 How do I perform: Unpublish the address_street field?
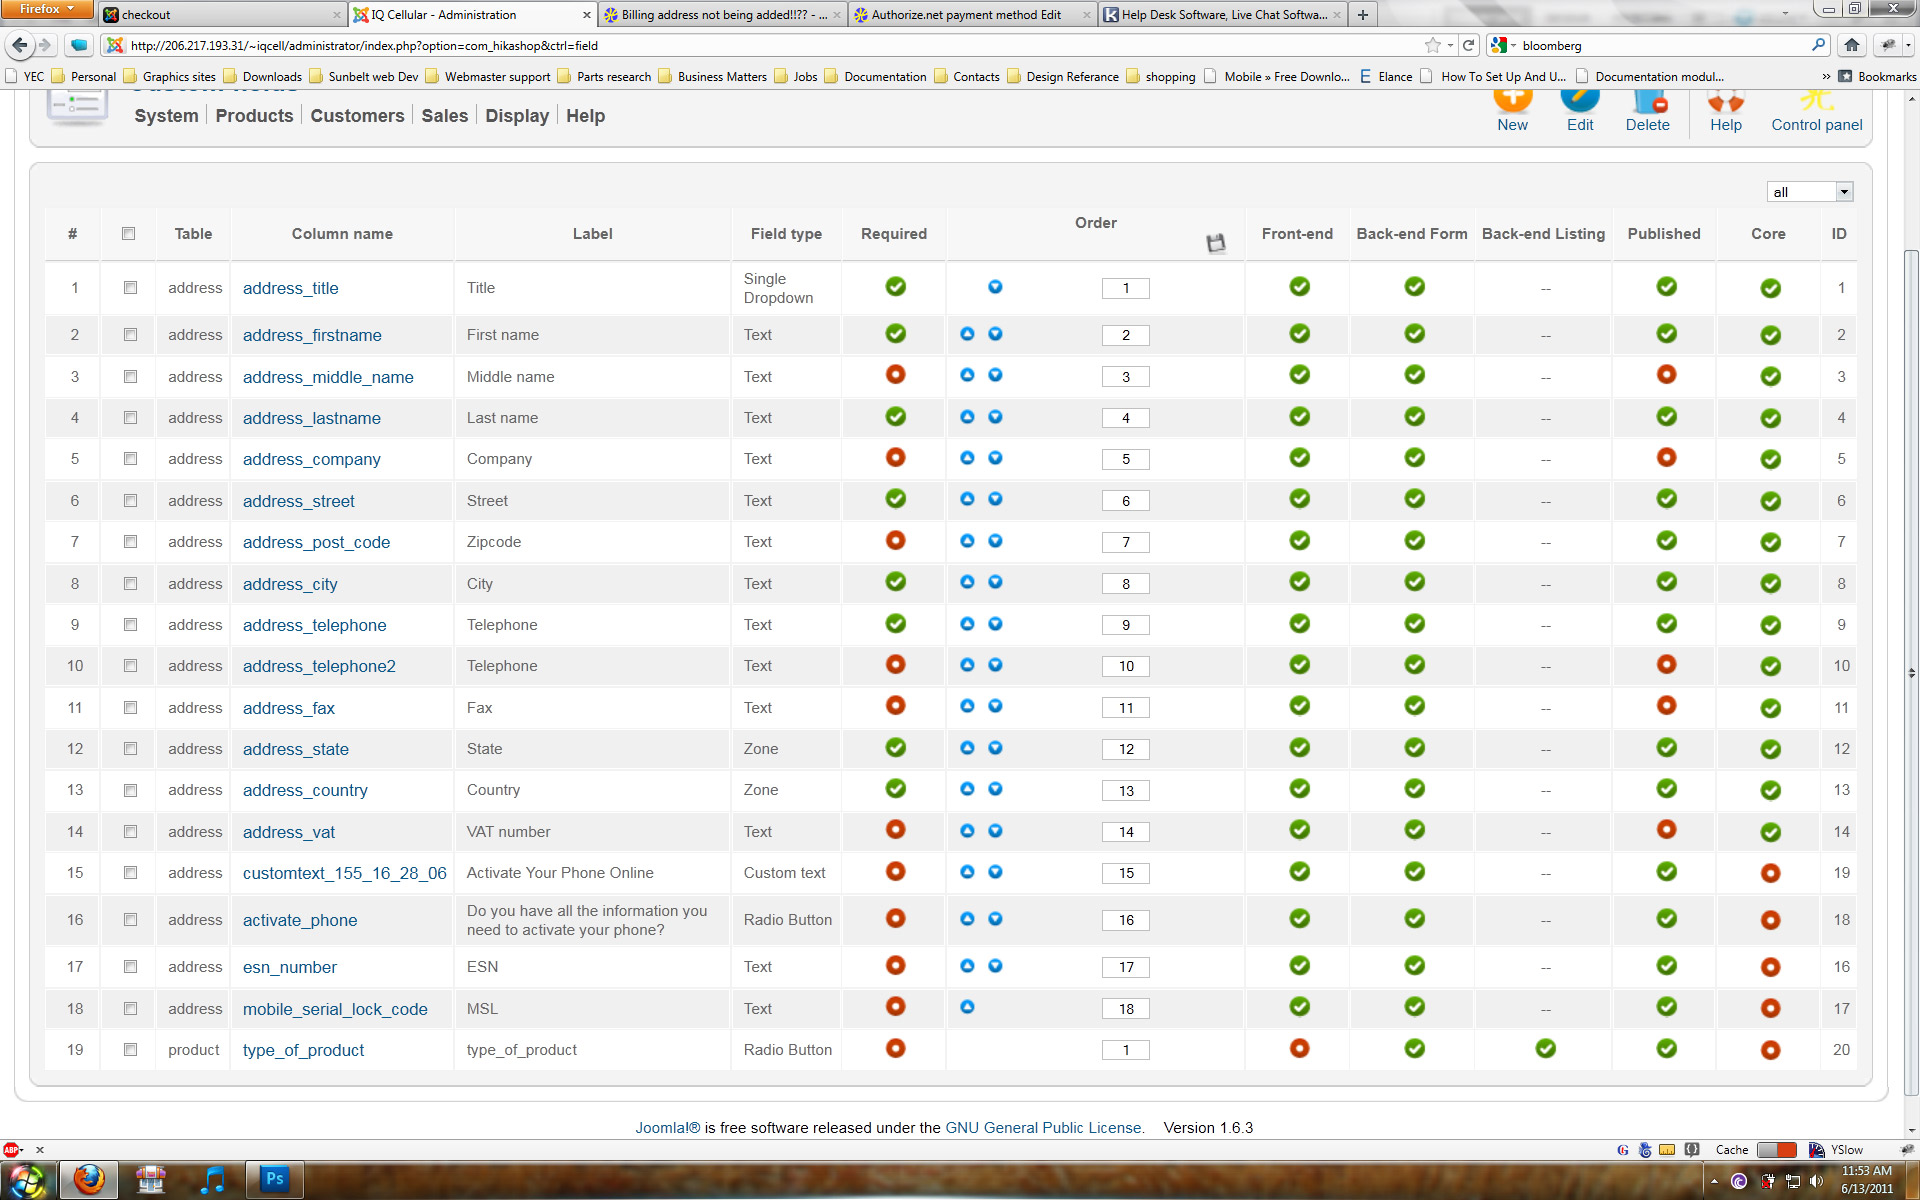coord(1666,499)
